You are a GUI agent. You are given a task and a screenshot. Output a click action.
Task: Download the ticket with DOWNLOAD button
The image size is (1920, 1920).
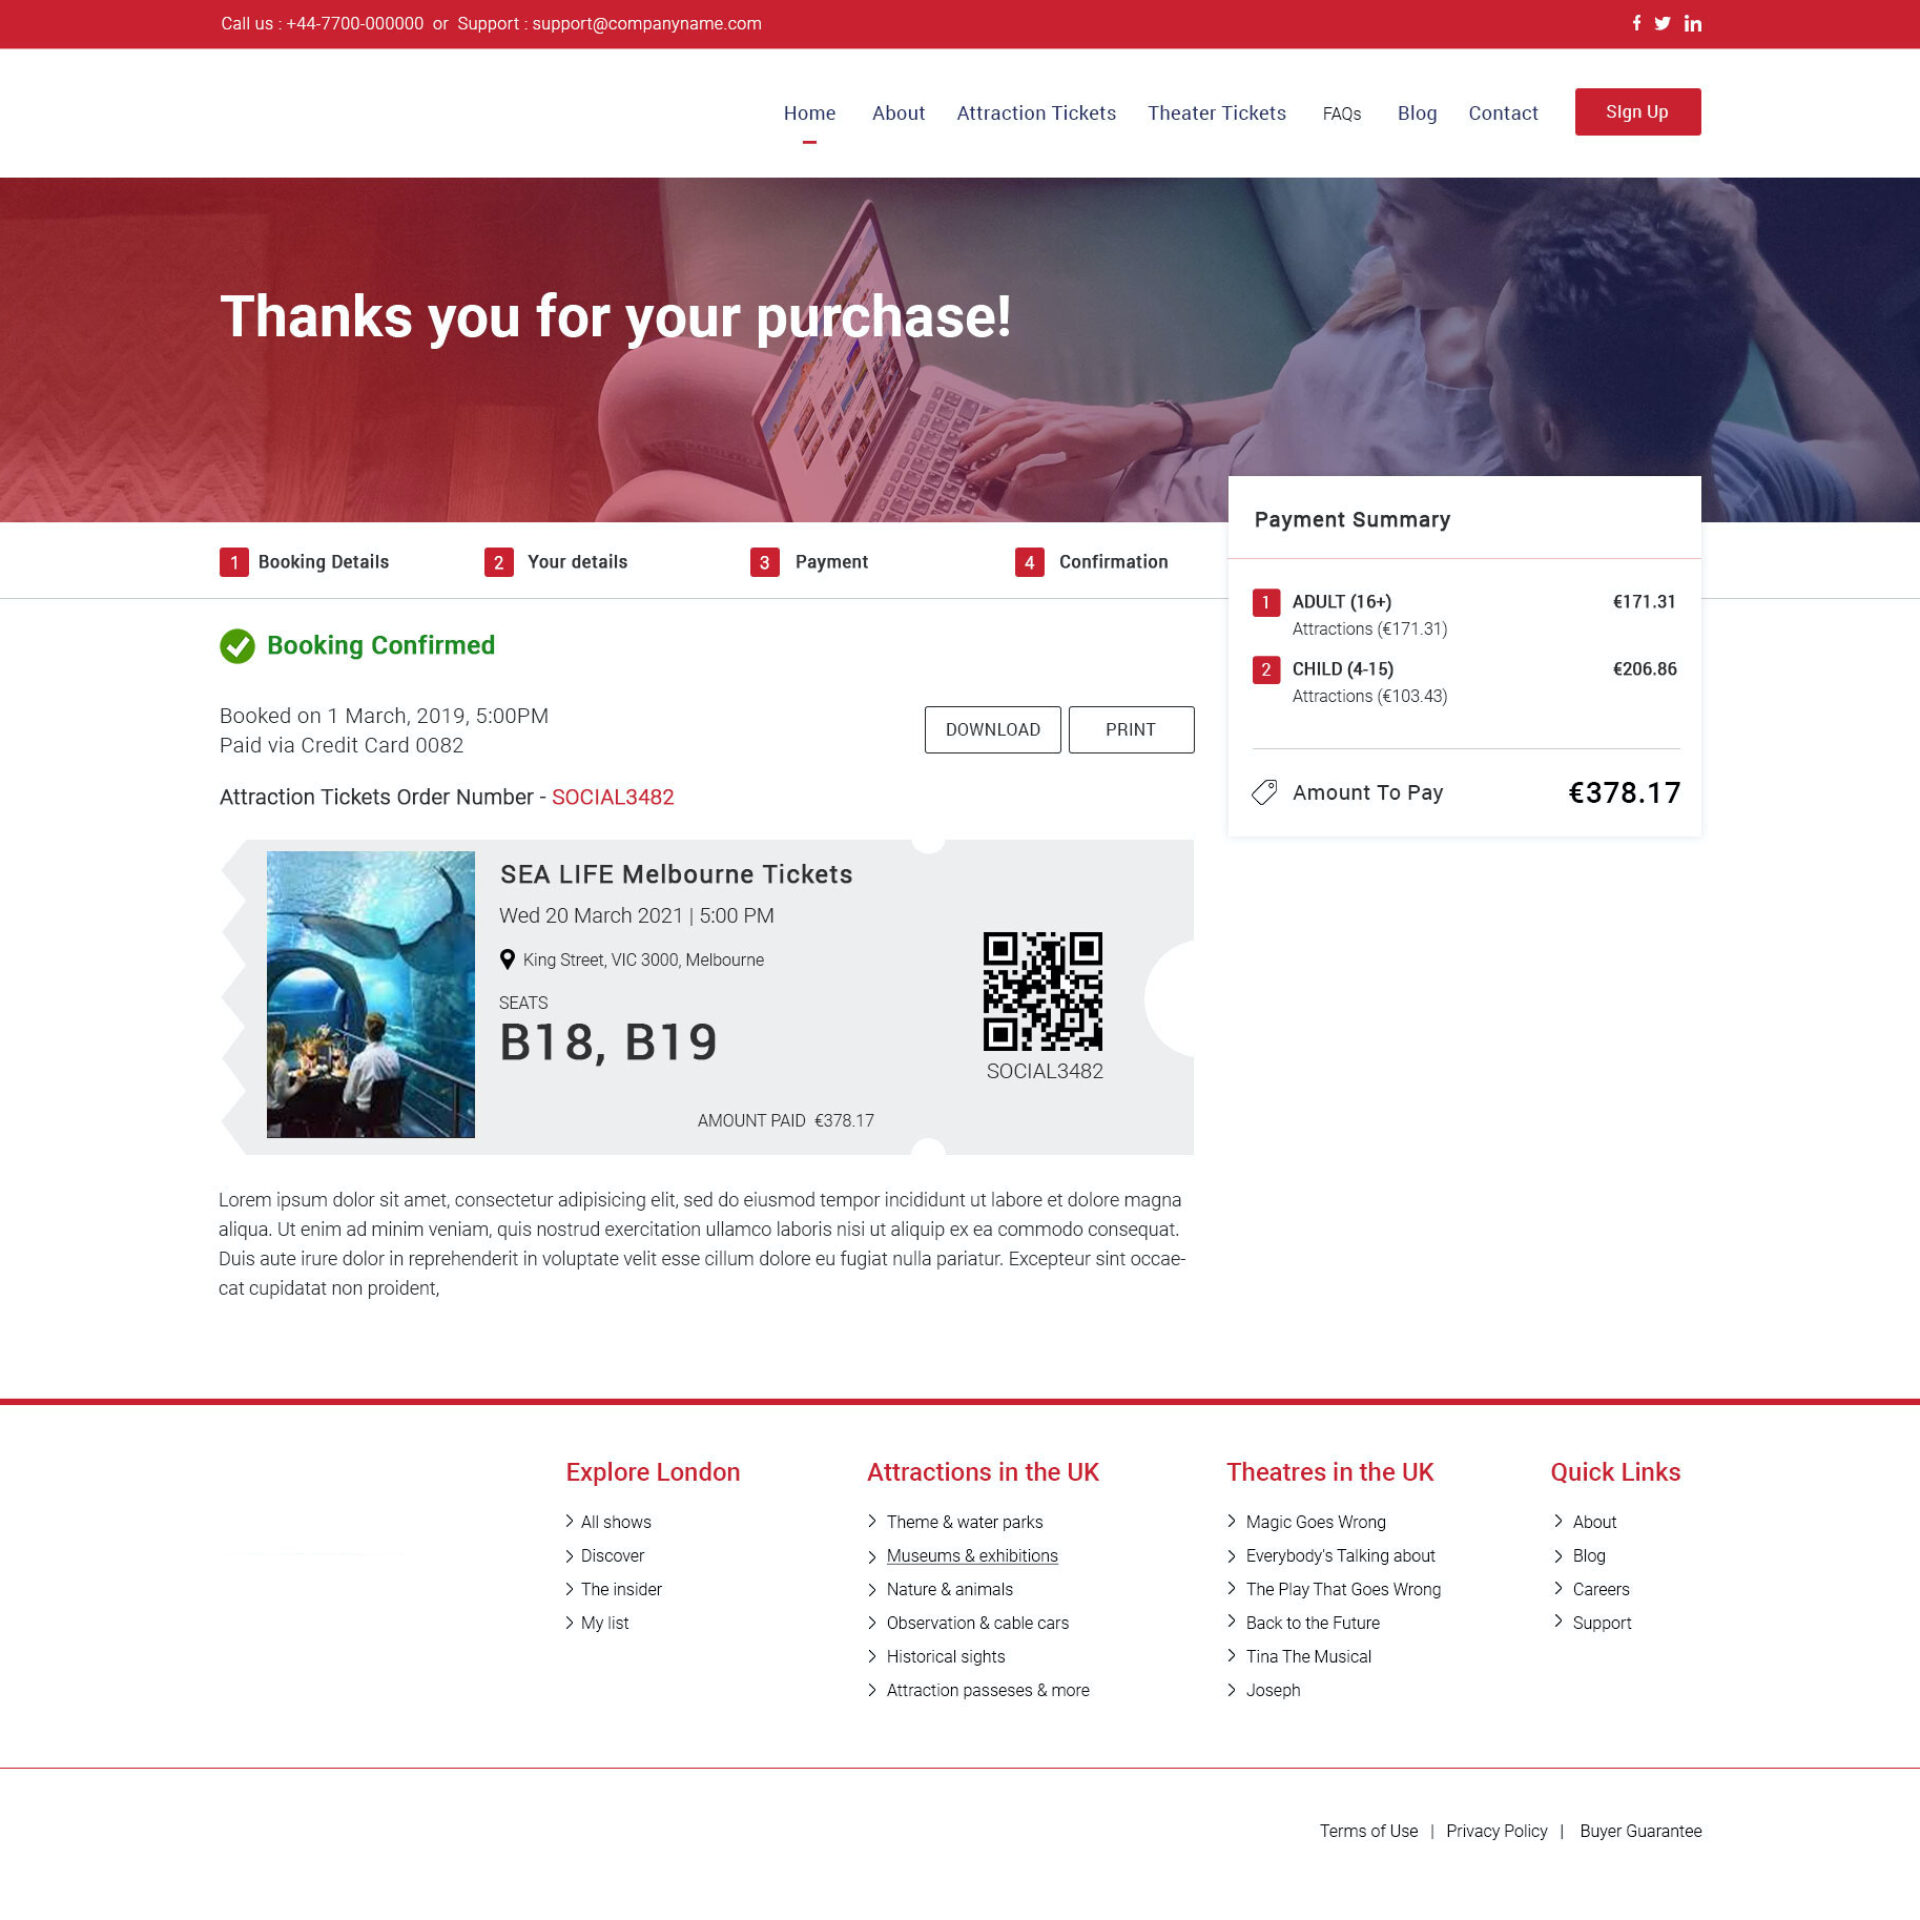point(992,730)
